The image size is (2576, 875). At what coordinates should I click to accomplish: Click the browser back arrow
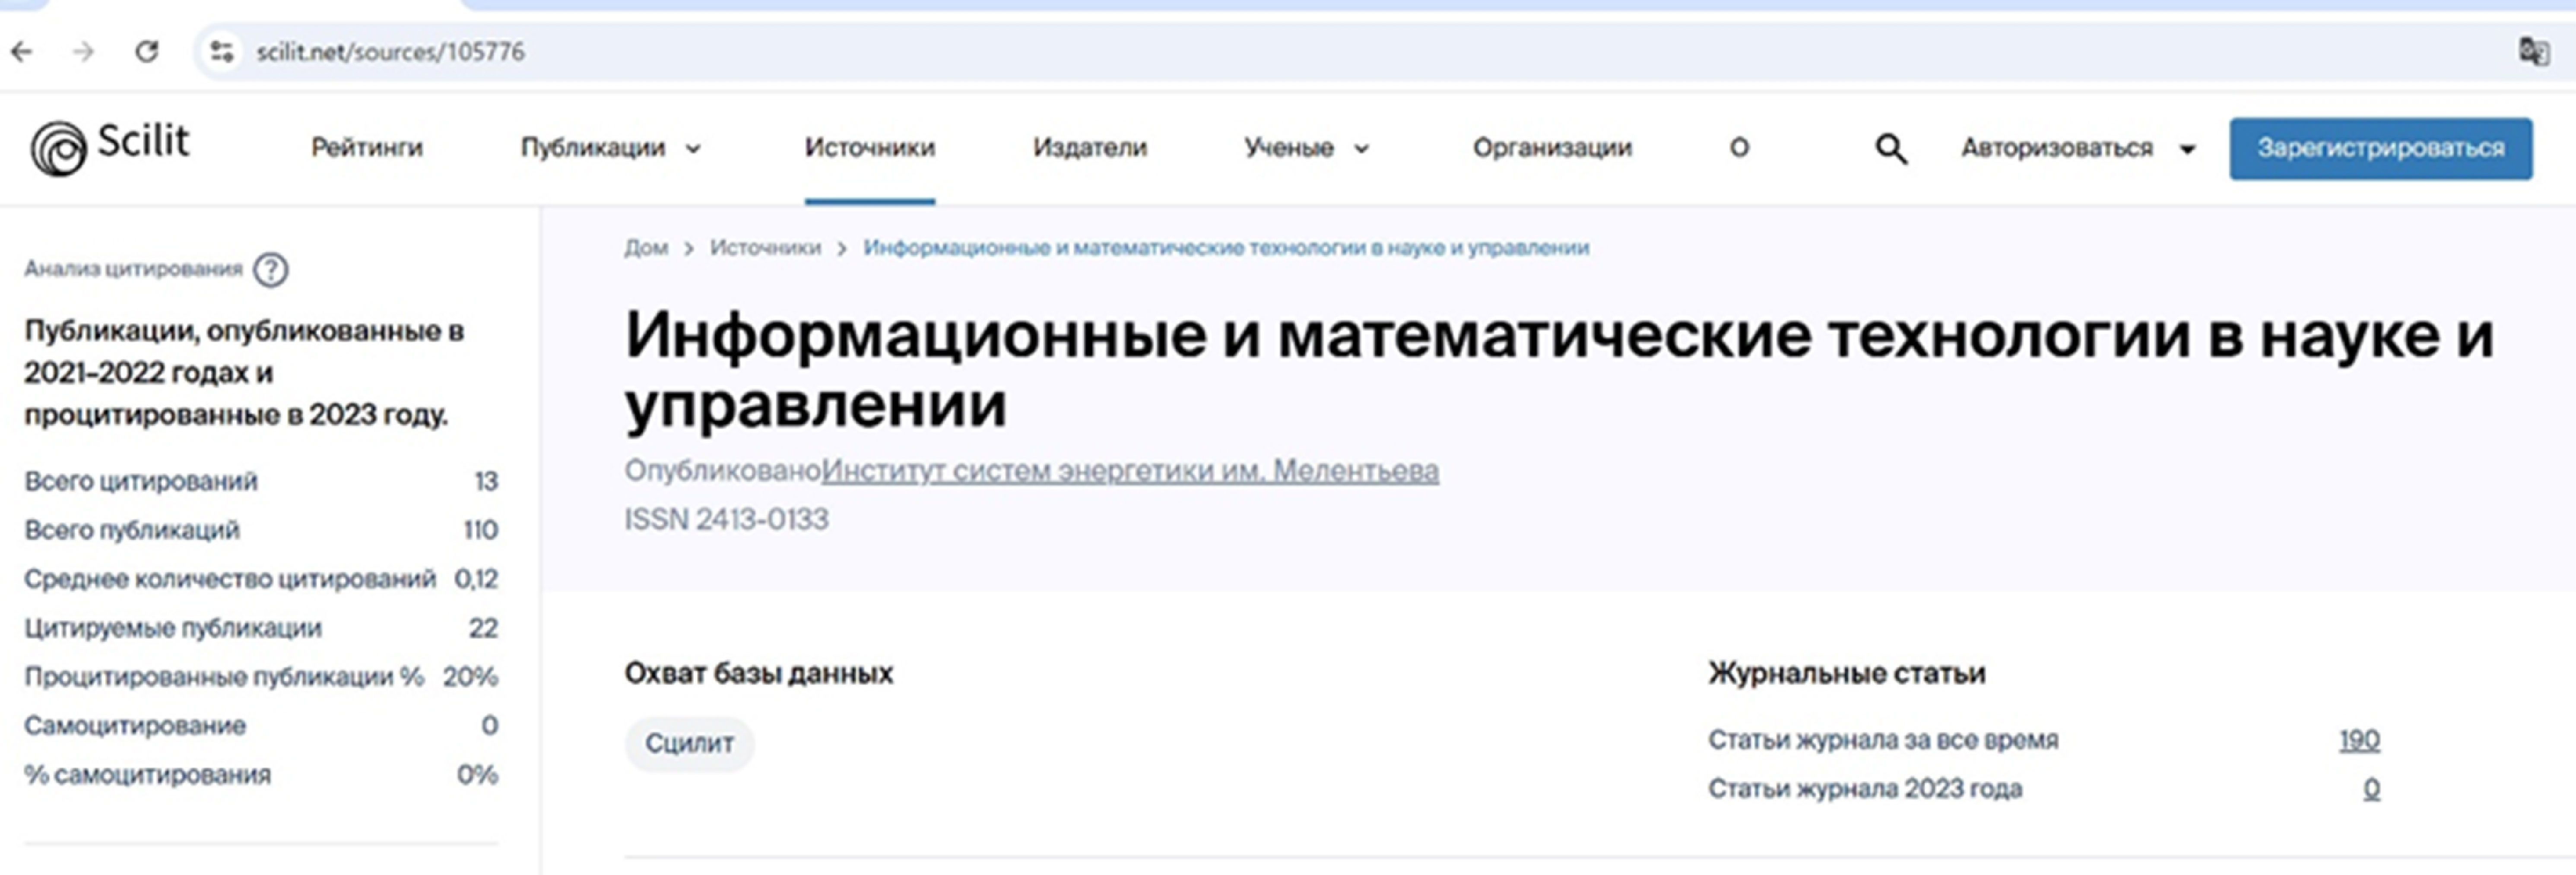point(22,52)
